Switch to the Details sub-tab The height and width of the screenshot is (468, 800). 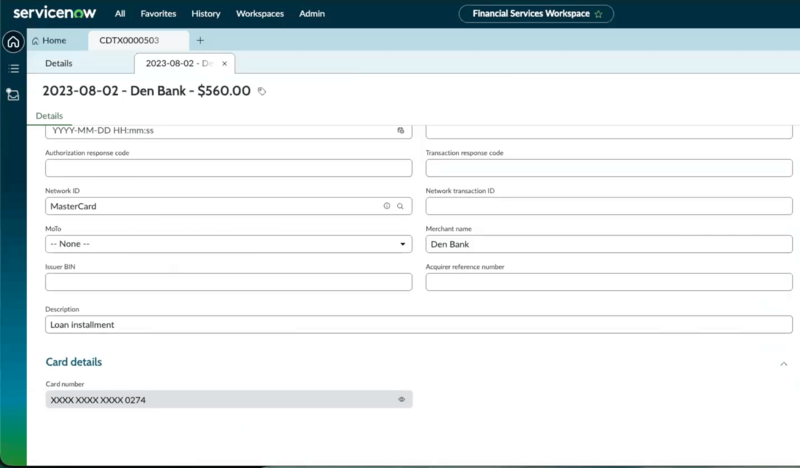tap(59, 63)
